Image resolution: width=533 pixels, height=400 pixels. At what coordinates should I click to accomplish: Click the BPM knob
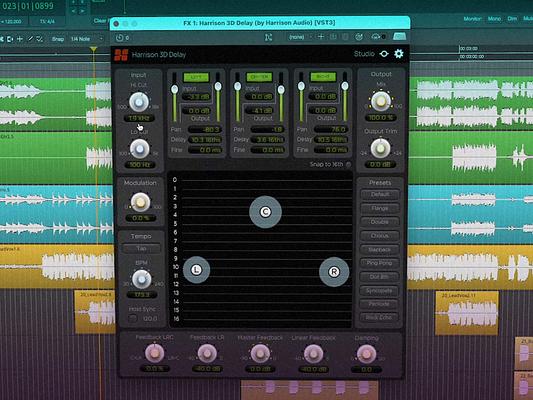[141, 279]
